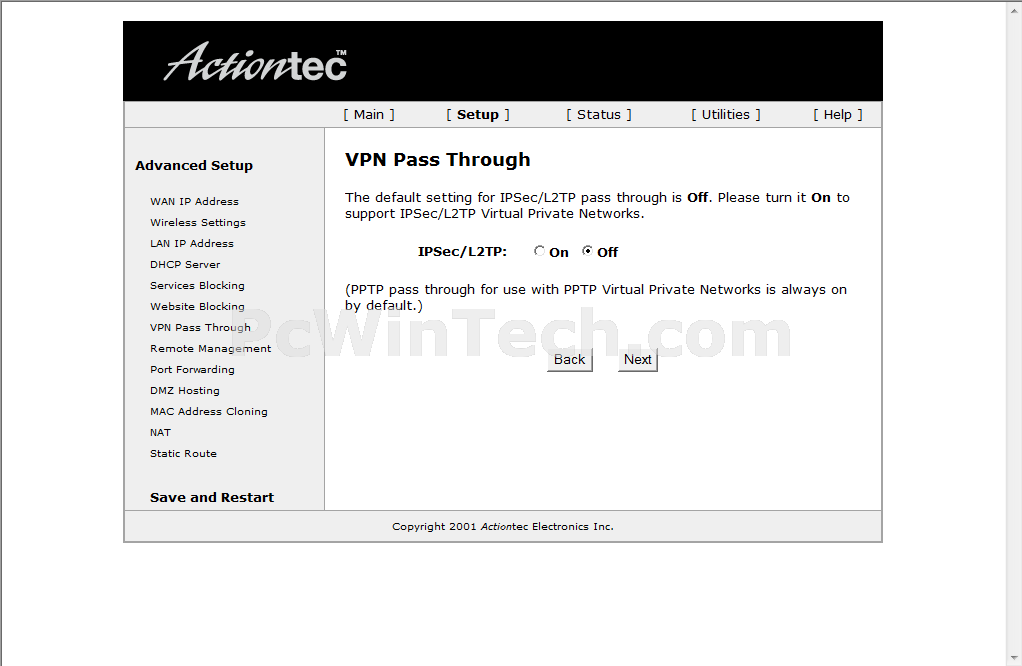The height and width of the screenshot is (666, 1022).
Task: Select VPN Pass Through in sidebar
Action: (x=200, y=327)
